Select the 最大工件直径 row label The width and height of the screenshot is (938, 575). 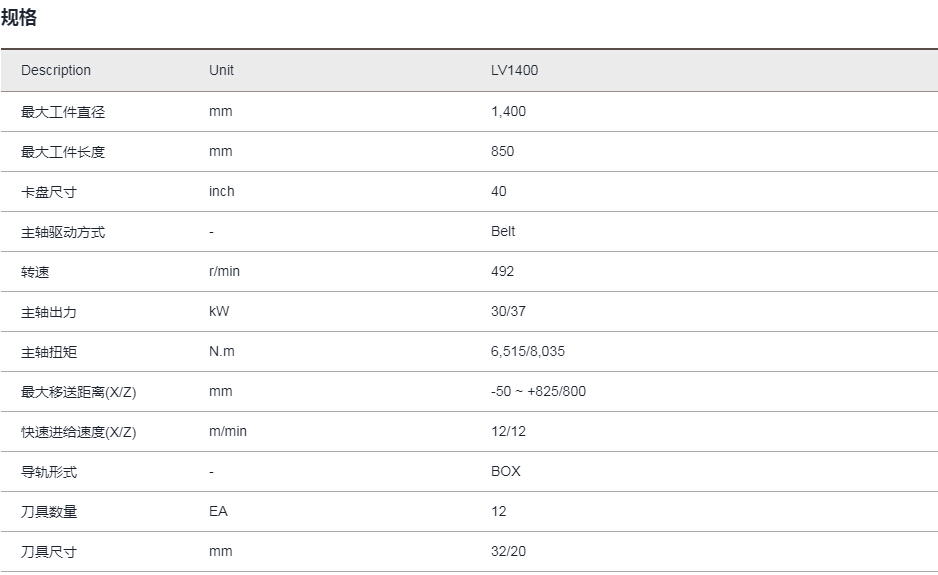click(x=62, y=112)
